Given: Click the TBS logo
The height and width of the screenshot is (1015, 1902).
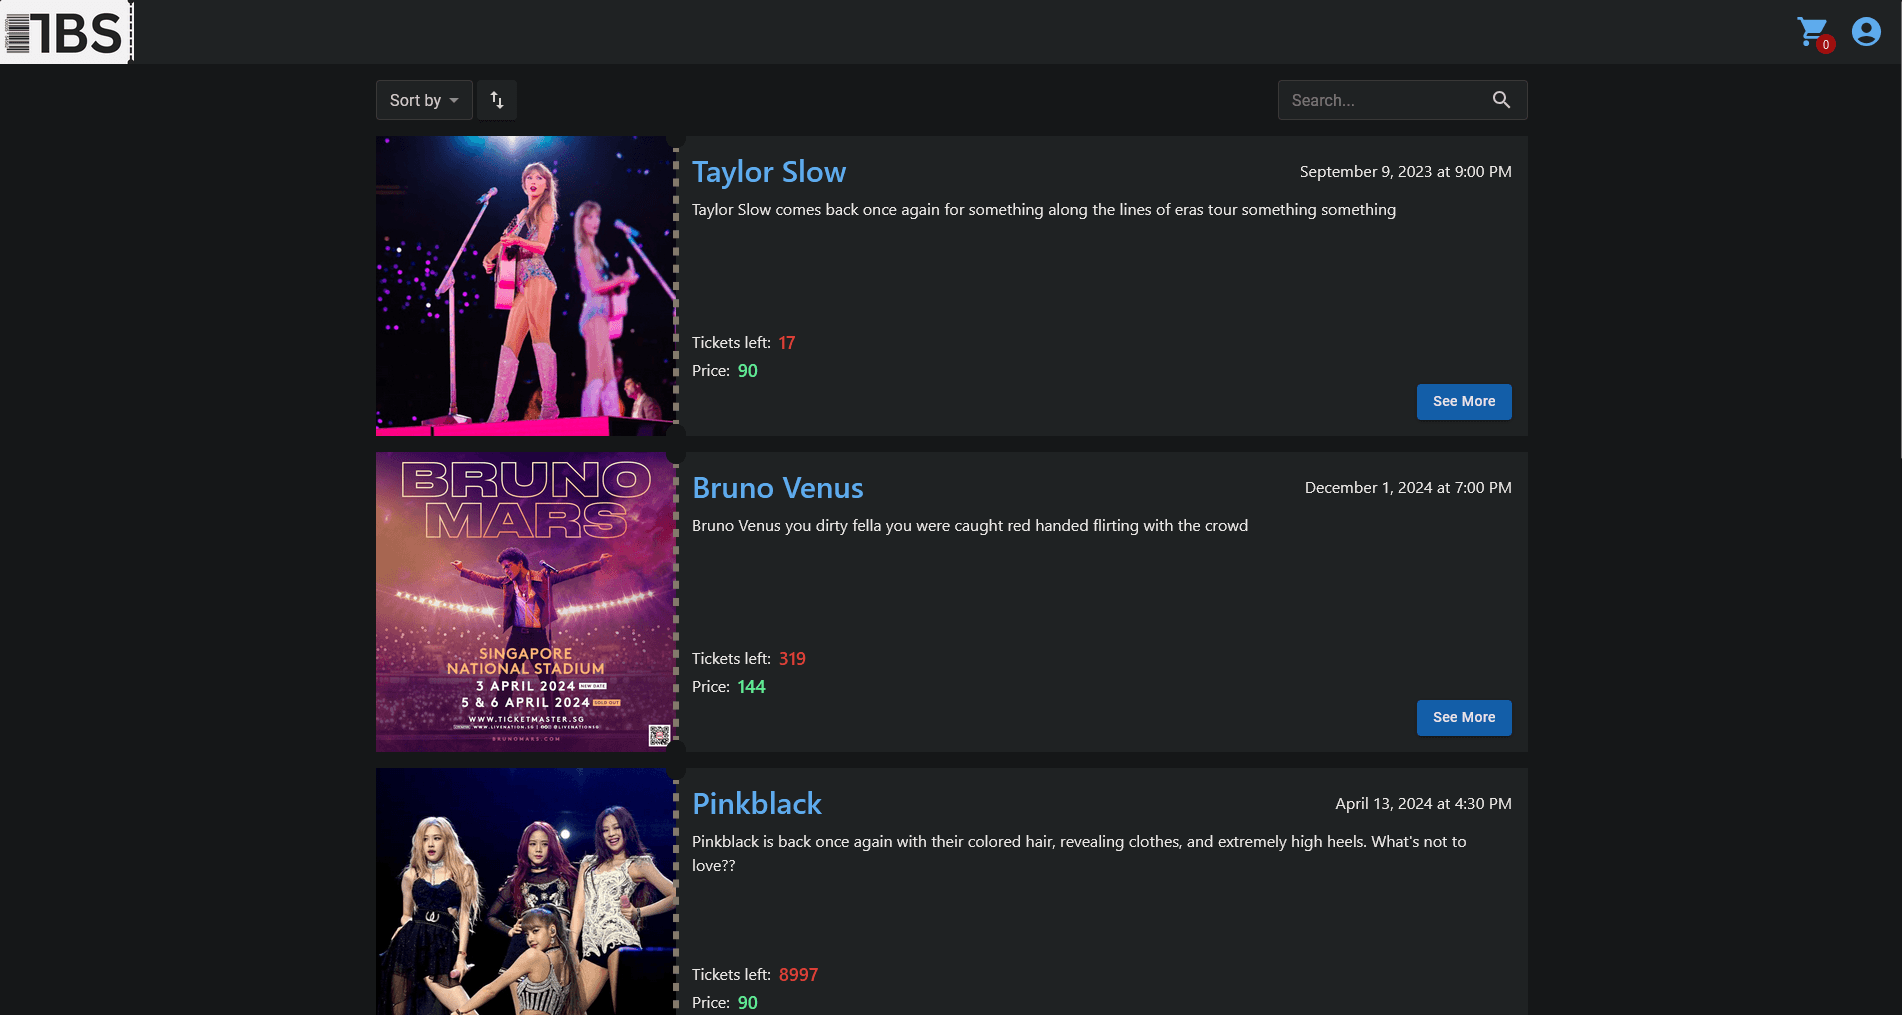Looking at the screenshot, I should (x=66, y=32).
